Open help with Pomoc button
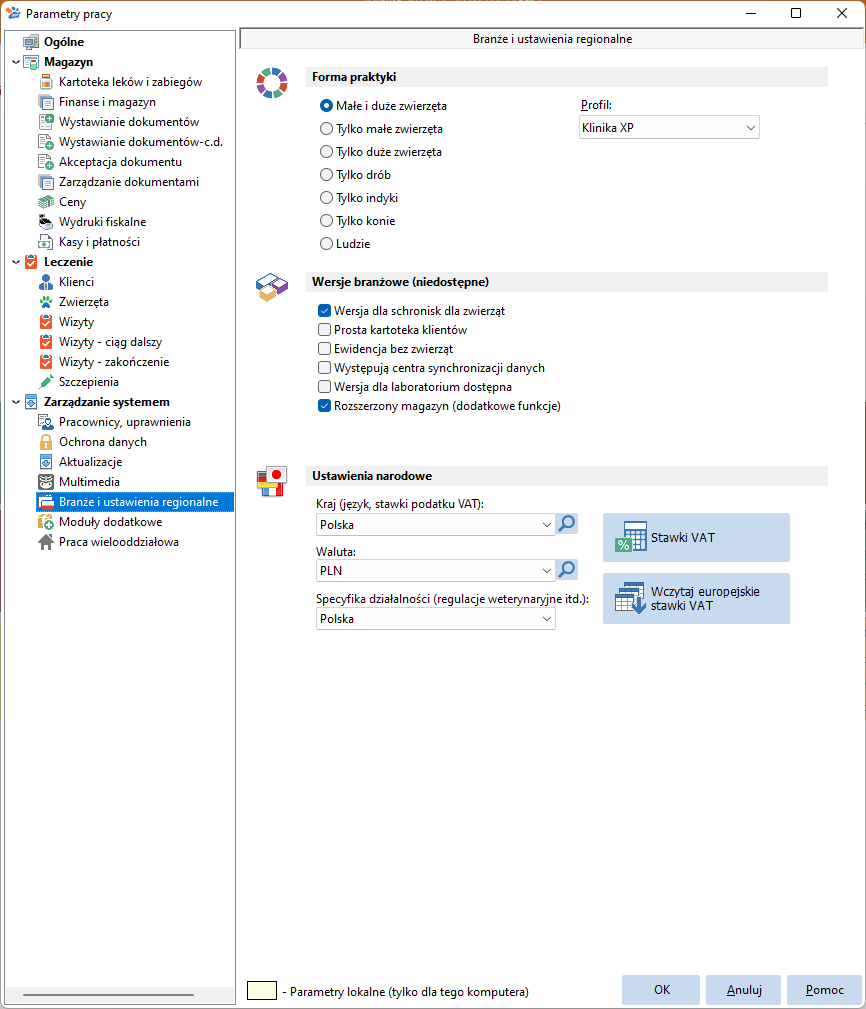The width and height of the screenshot is (866, 1009). tap(824, 990)
